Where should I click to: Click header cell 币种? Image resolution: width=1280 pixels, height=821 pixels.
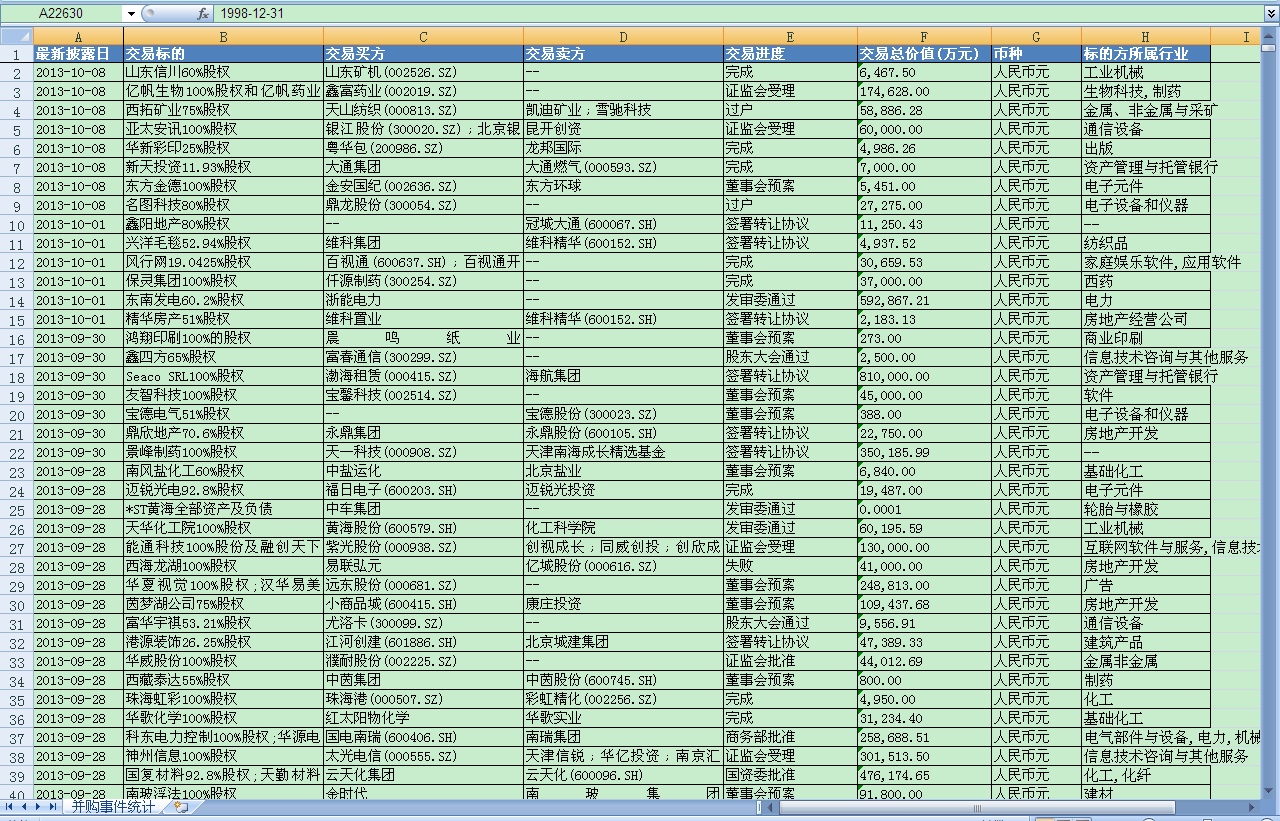pos(1036,54)
